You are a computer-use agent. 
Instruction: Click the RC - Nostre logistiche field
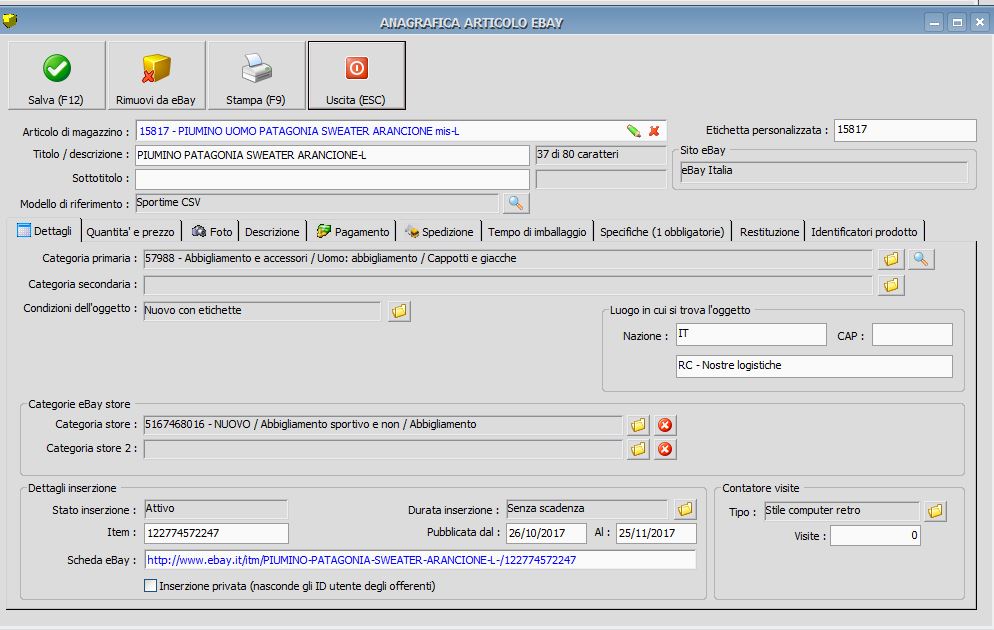[814, 366]
